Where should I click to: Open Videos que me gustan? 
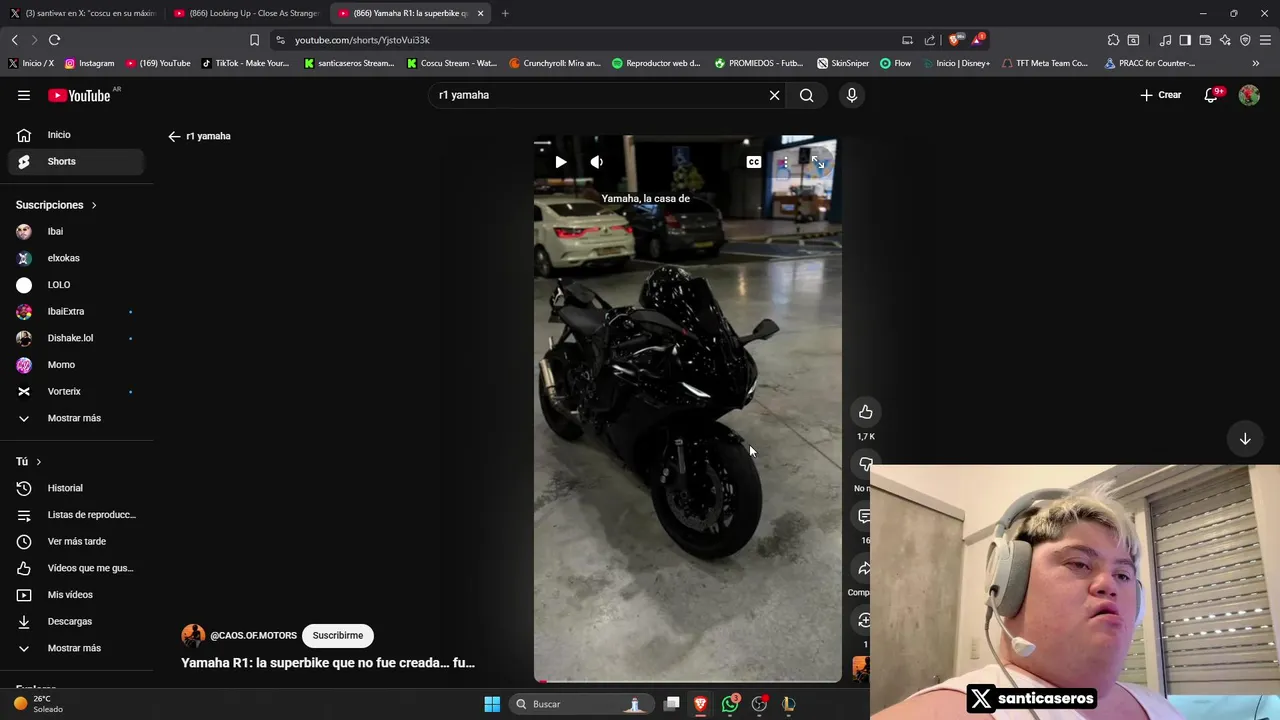coord(76,568)
